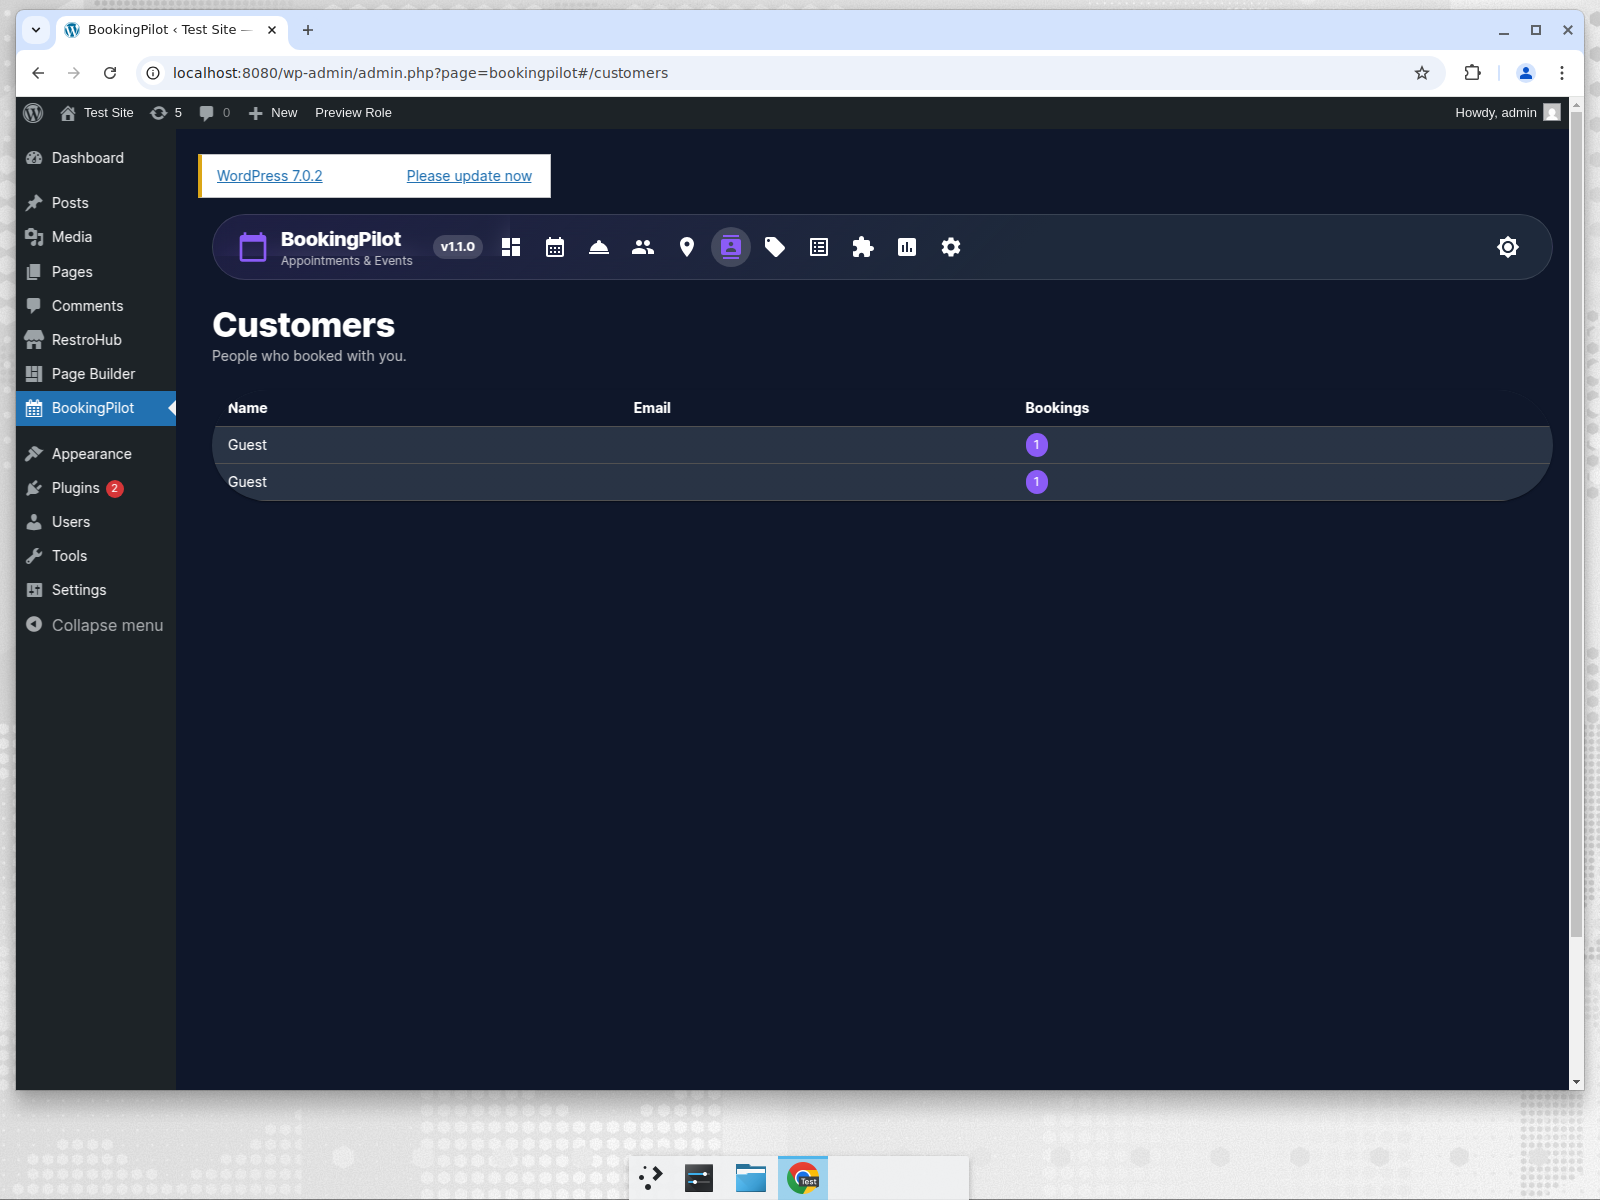The width and height of the screenshot is (1600, 1200).
Task: Open Dashboard in the sidebar
Action: coord(96,158)
